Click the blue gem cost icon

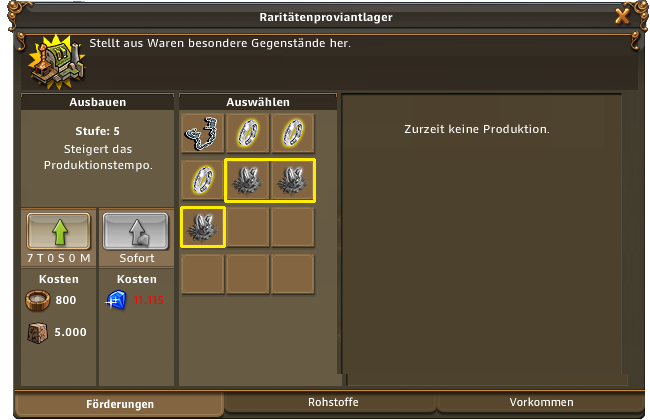pos(116,300)
